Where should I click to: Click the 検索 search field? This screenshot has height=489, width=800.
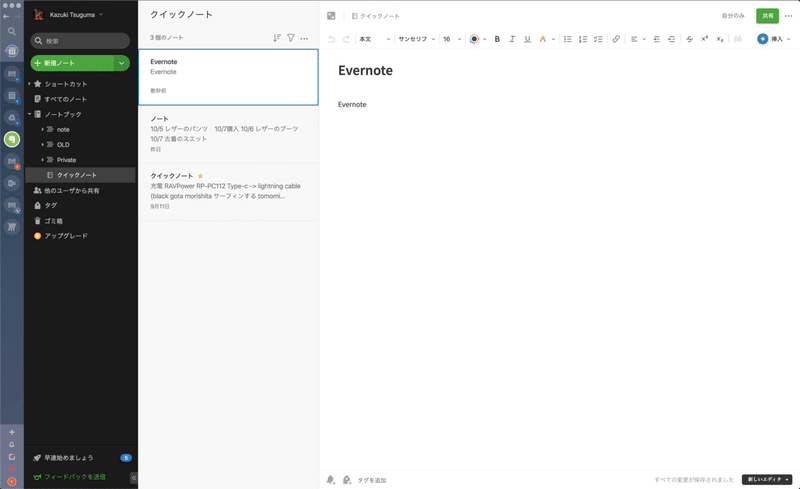point(80,41)
